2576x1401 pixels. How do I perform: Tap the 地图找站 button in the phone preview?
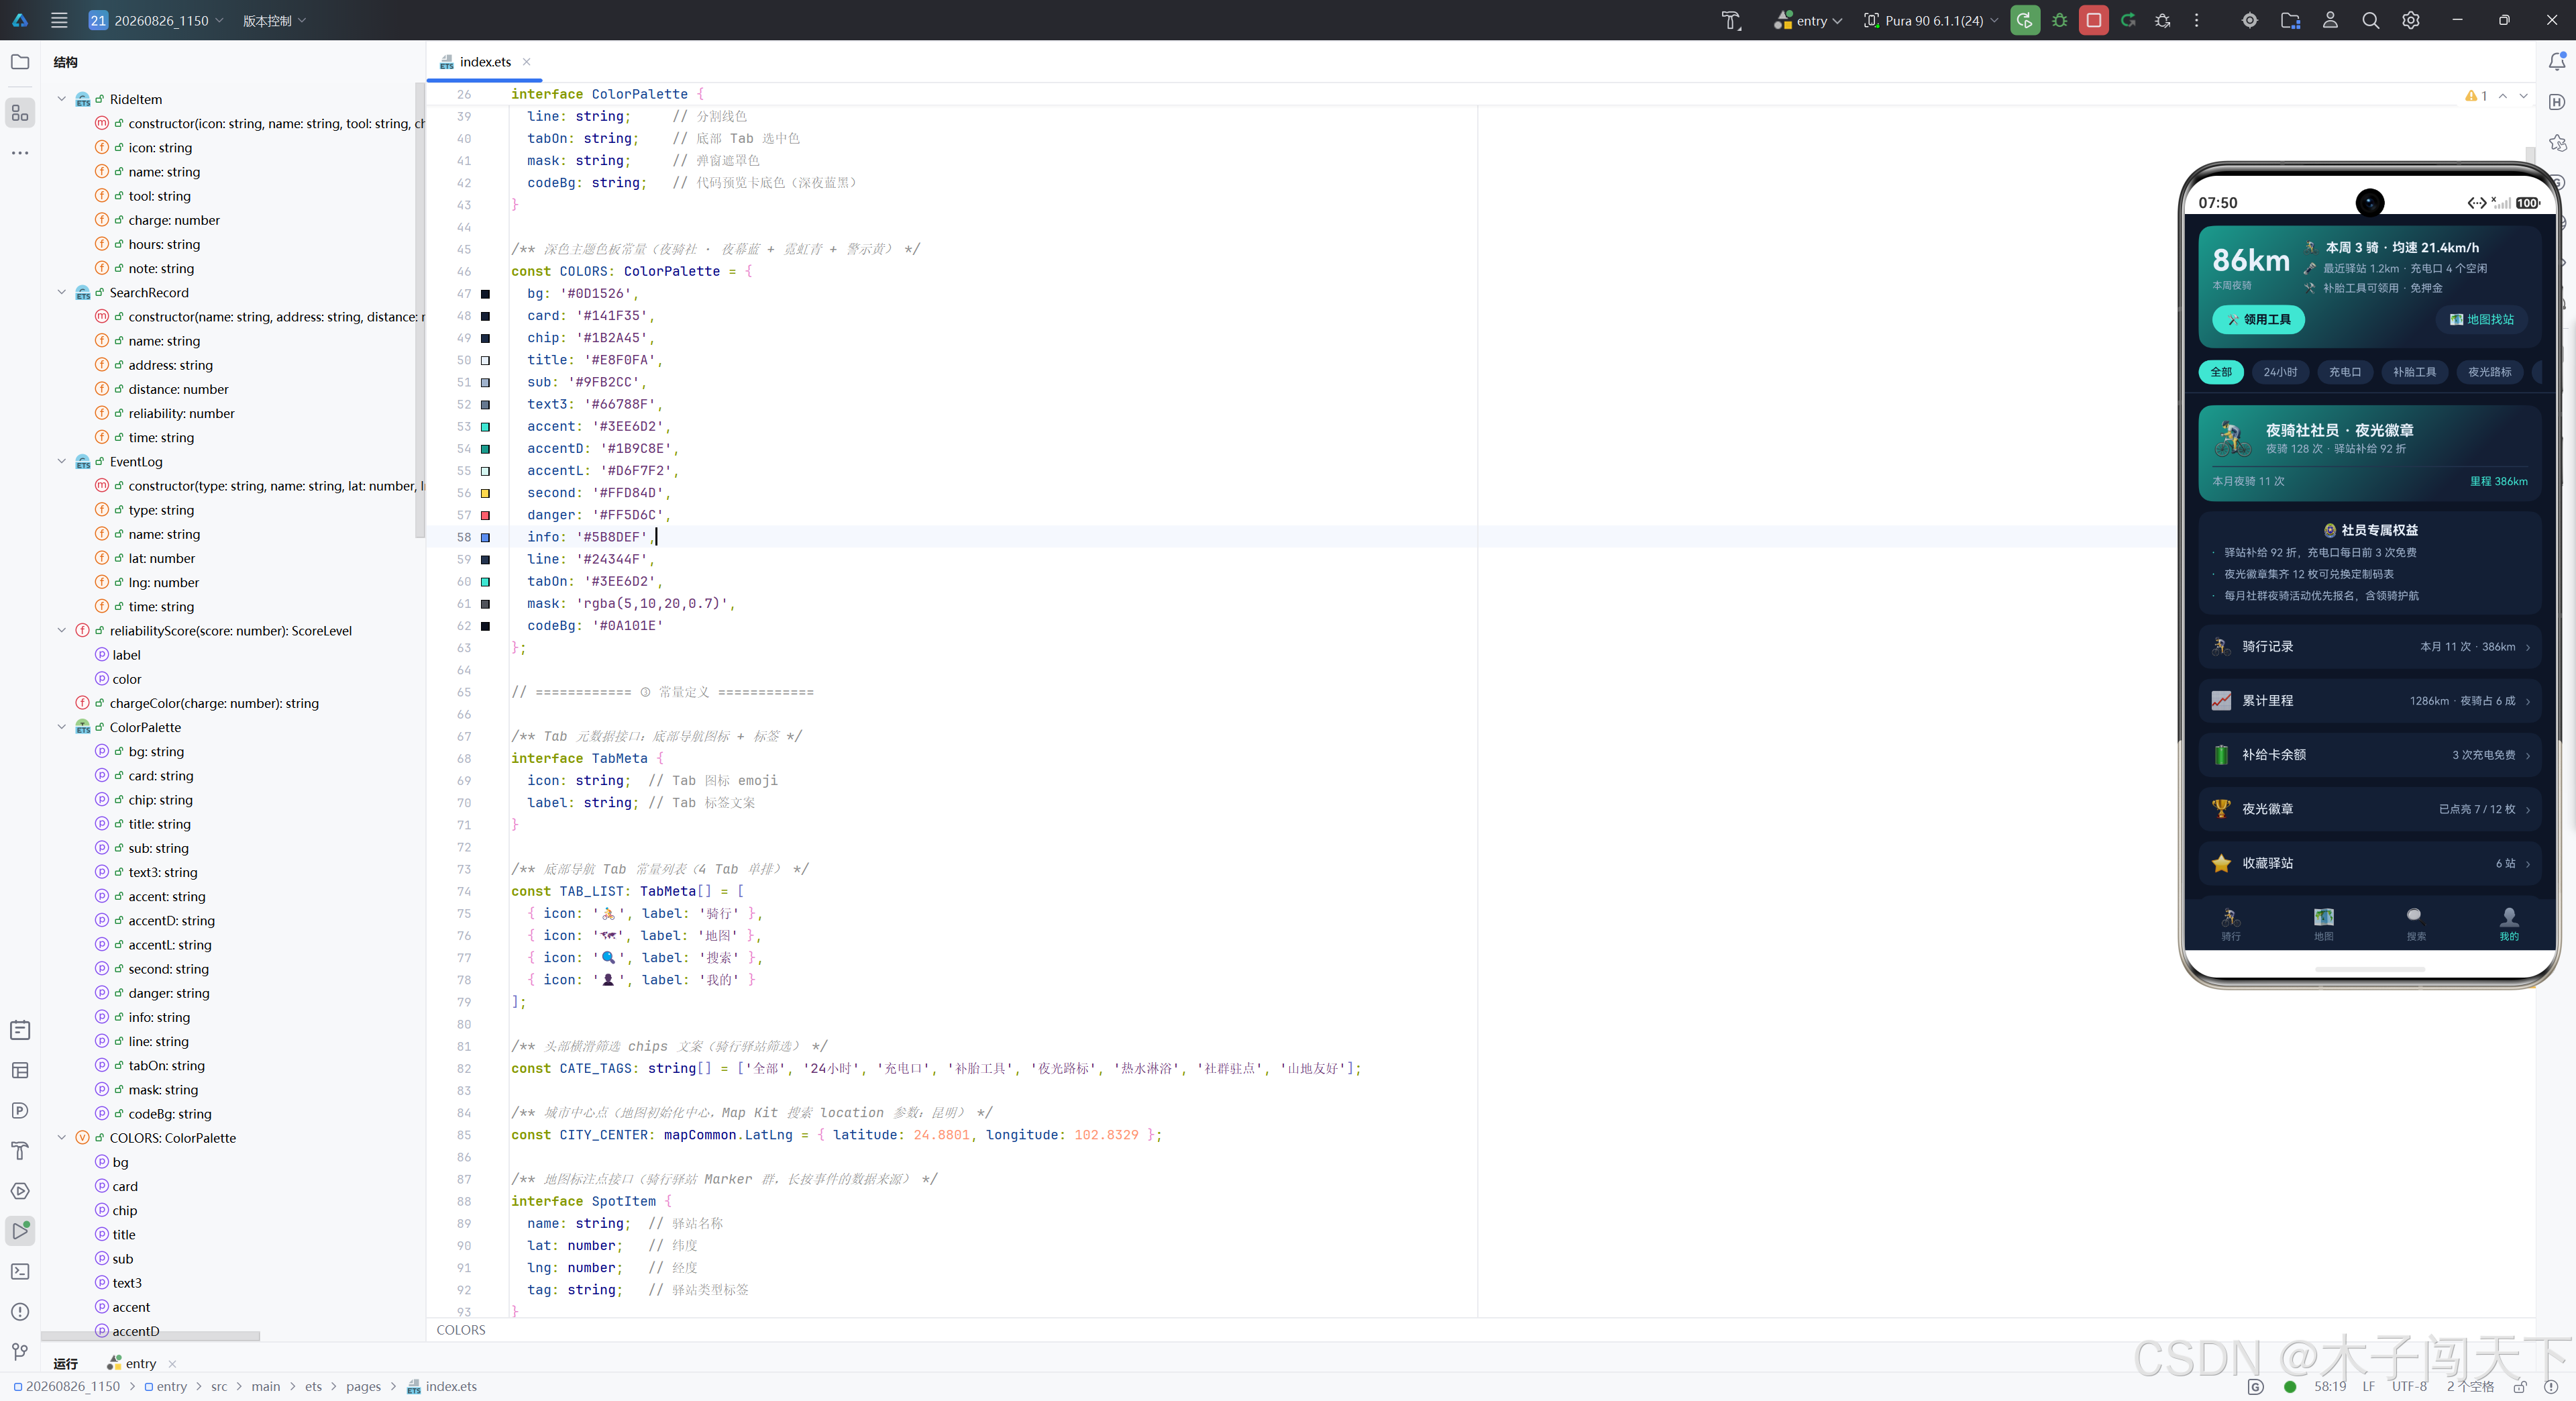(2481, 319)
